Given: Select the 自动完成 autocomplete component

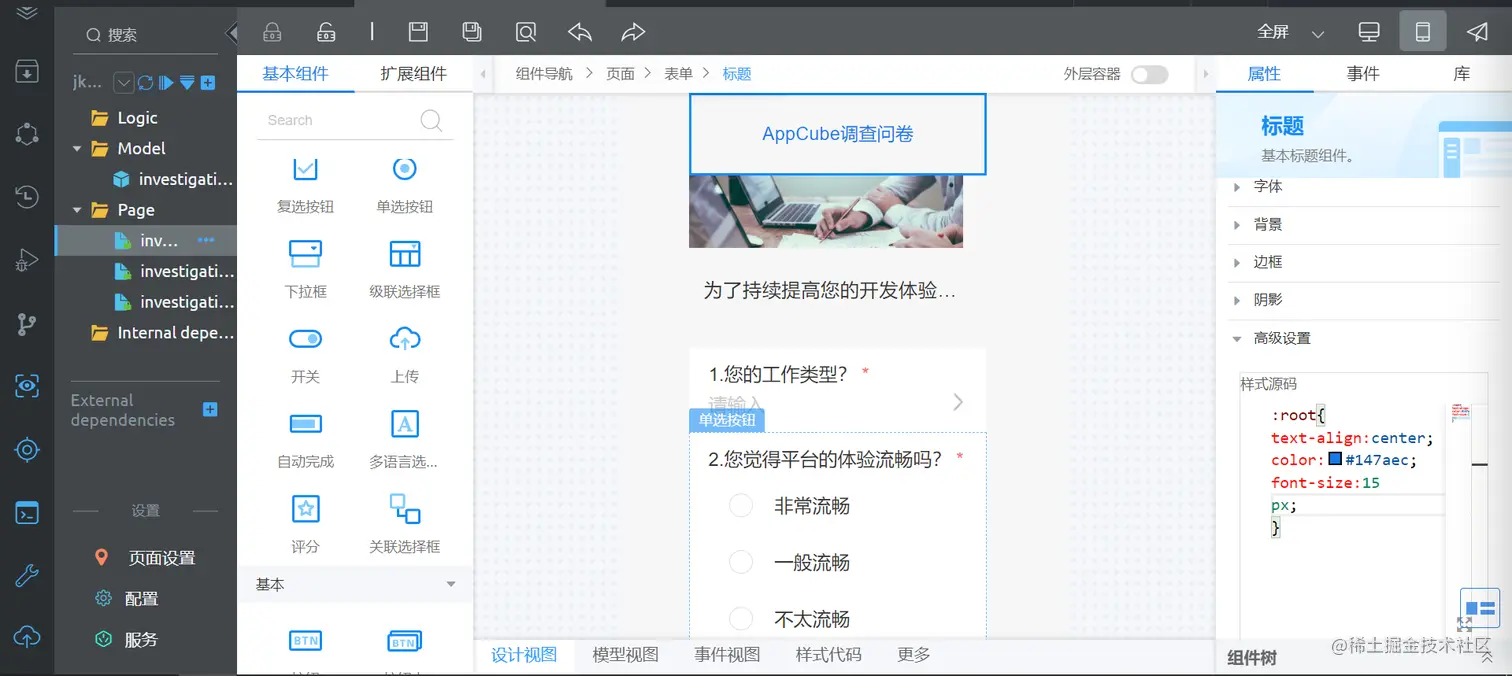Looking at the screenshot, I should click(x=305, y=440).
